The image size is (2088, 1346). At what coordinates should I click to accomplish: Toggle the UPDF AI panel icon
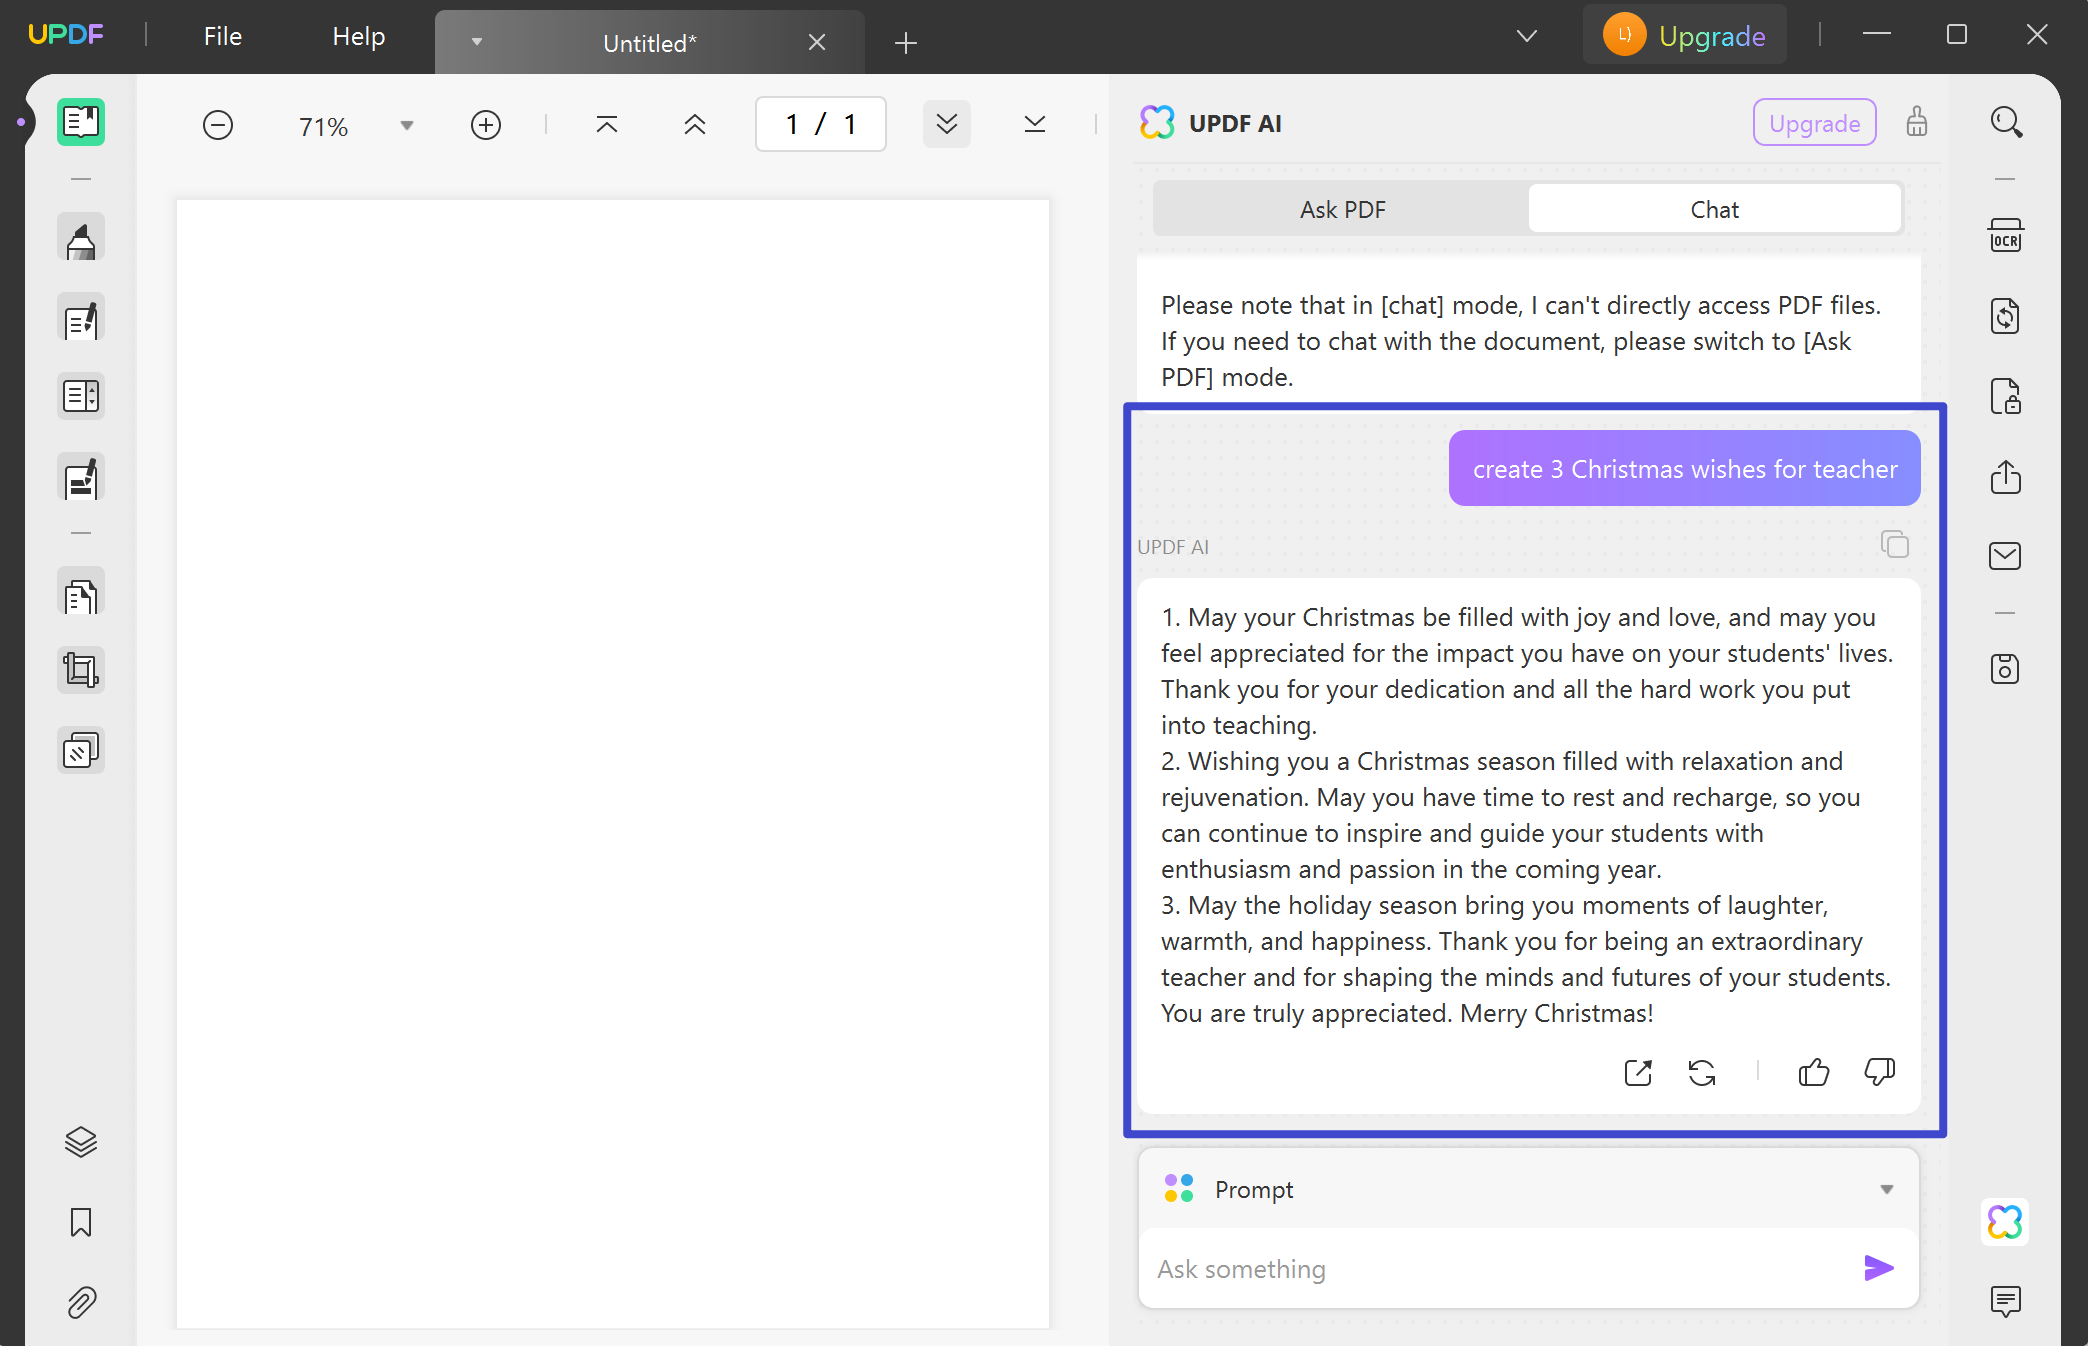[2004, 1221]
